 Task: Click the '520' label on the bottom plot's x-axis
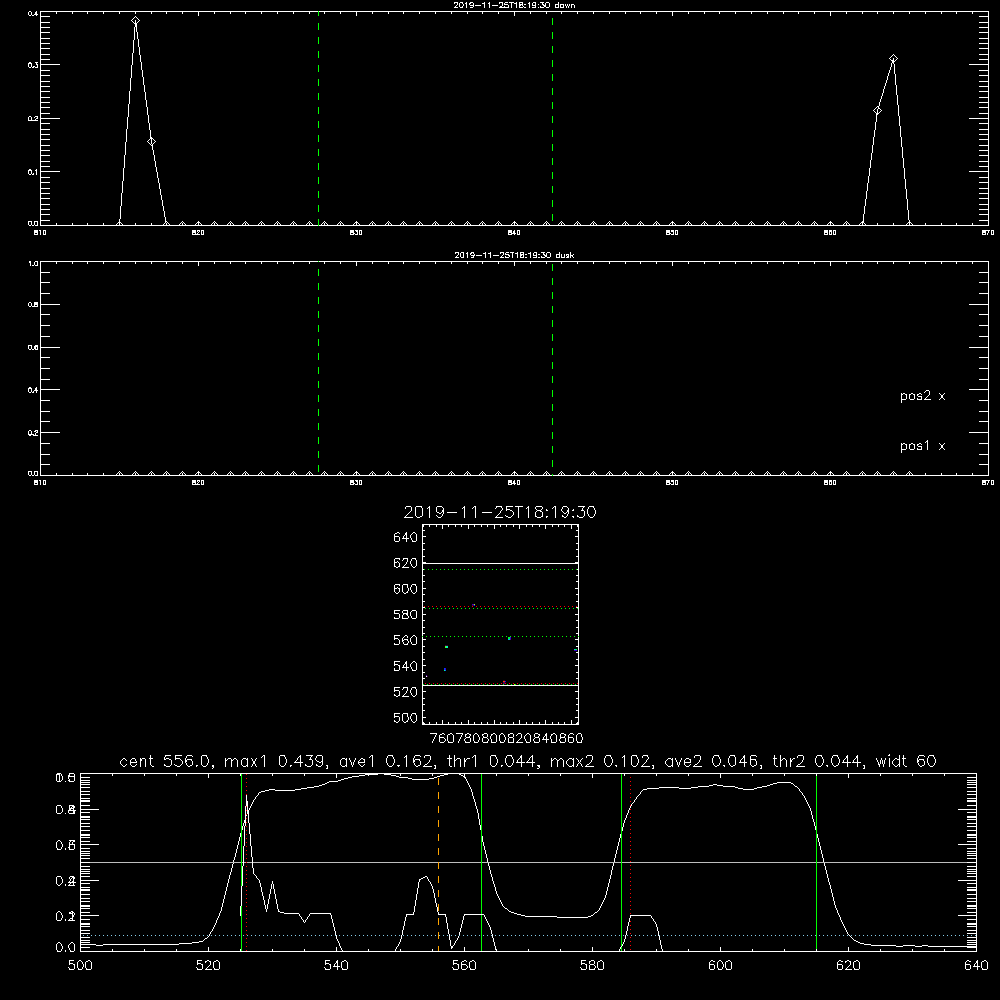[x=208, y=966]
